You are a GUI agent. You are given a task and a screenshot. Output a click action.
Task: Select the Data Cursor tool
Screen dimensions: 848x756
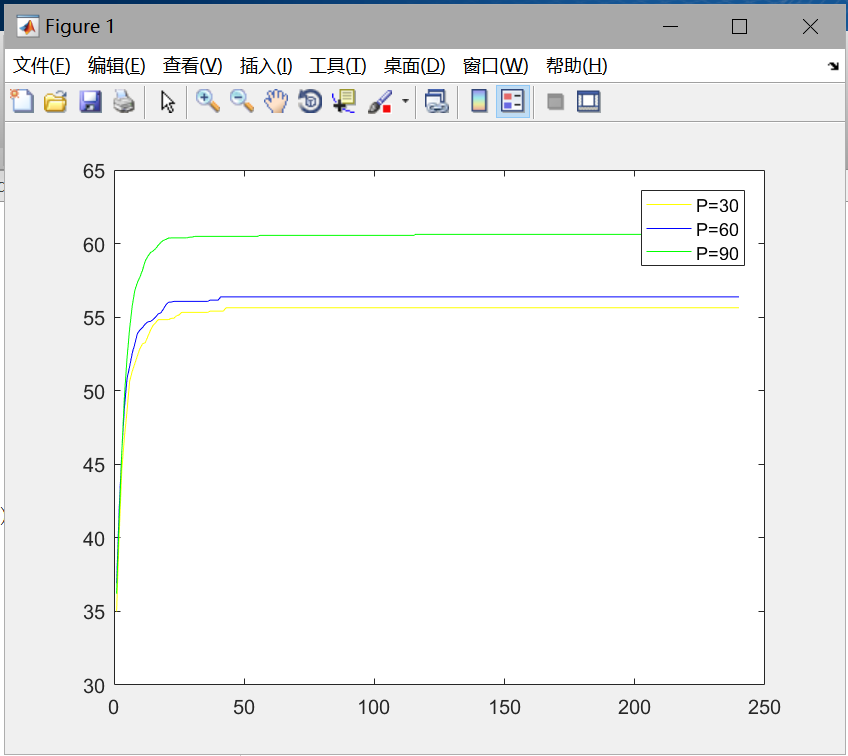[344, 101]
